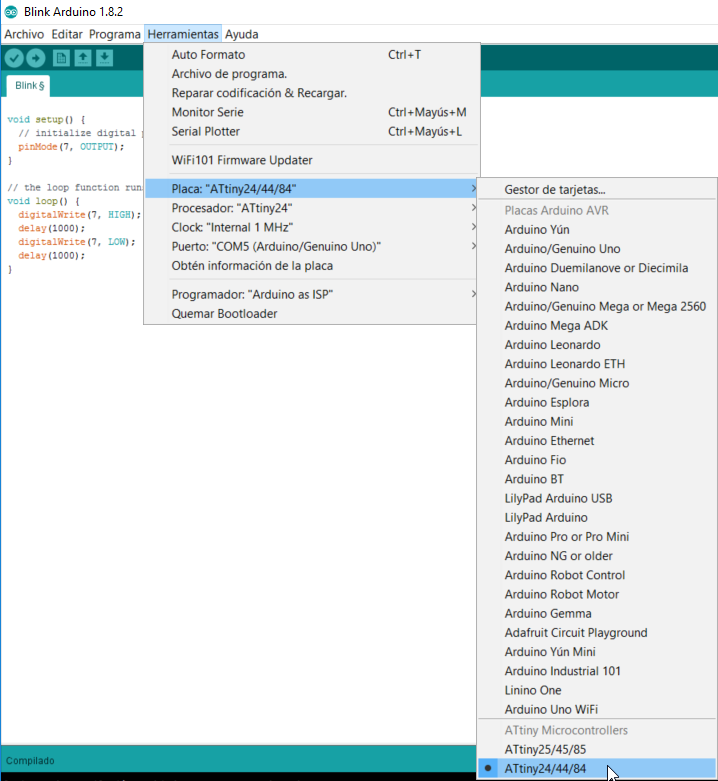This screenshot has height=781, width=718.
Task: Select Adafruit Circuit Playground board
Action: (x=597, y=633)
